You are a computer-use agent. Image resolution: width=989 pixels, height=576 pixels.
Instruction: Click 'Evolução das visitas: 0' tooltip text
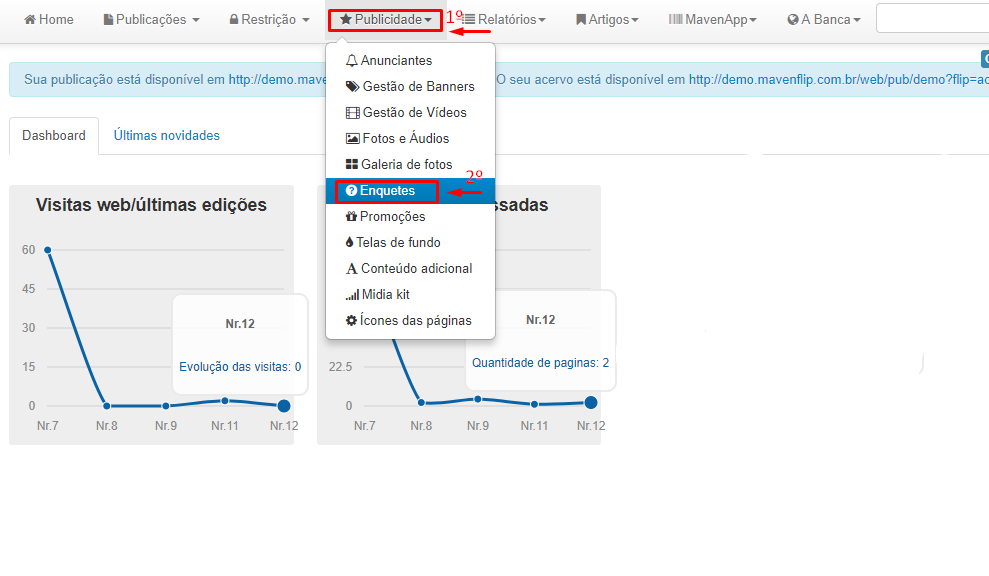point(240,367)
